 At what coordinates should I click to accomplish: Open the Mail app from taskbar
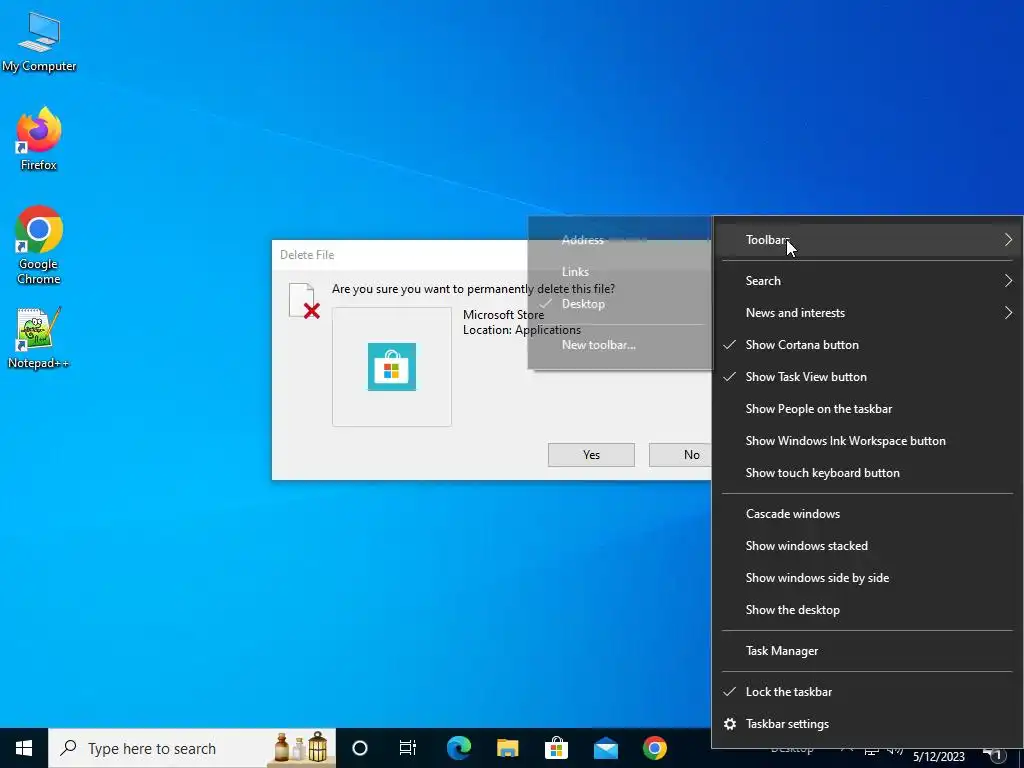pyautogui.click(x=605, y=748)
